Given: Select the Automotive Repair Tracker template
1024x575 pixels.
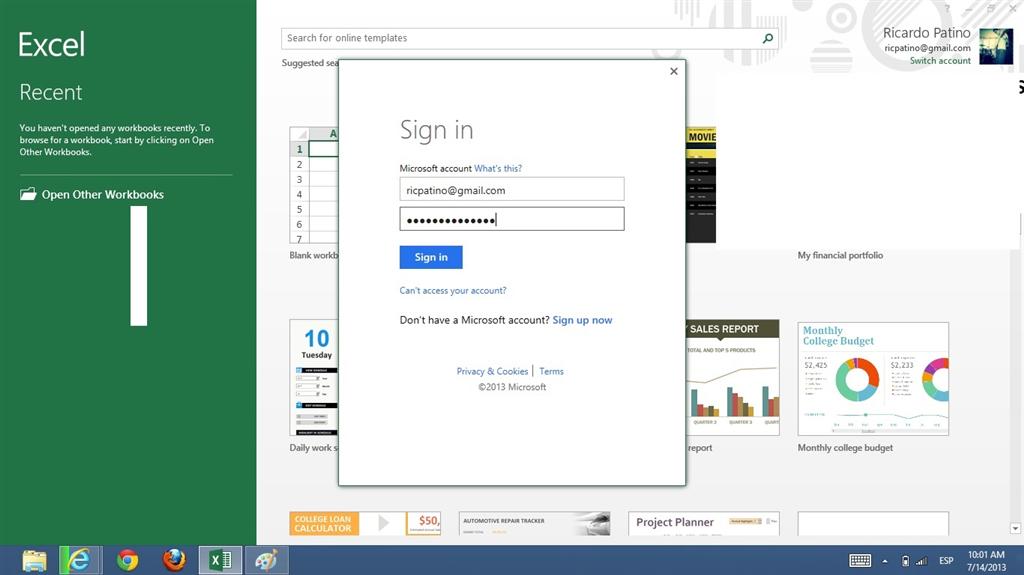Looking at the screenshot, I should point(534,523).
